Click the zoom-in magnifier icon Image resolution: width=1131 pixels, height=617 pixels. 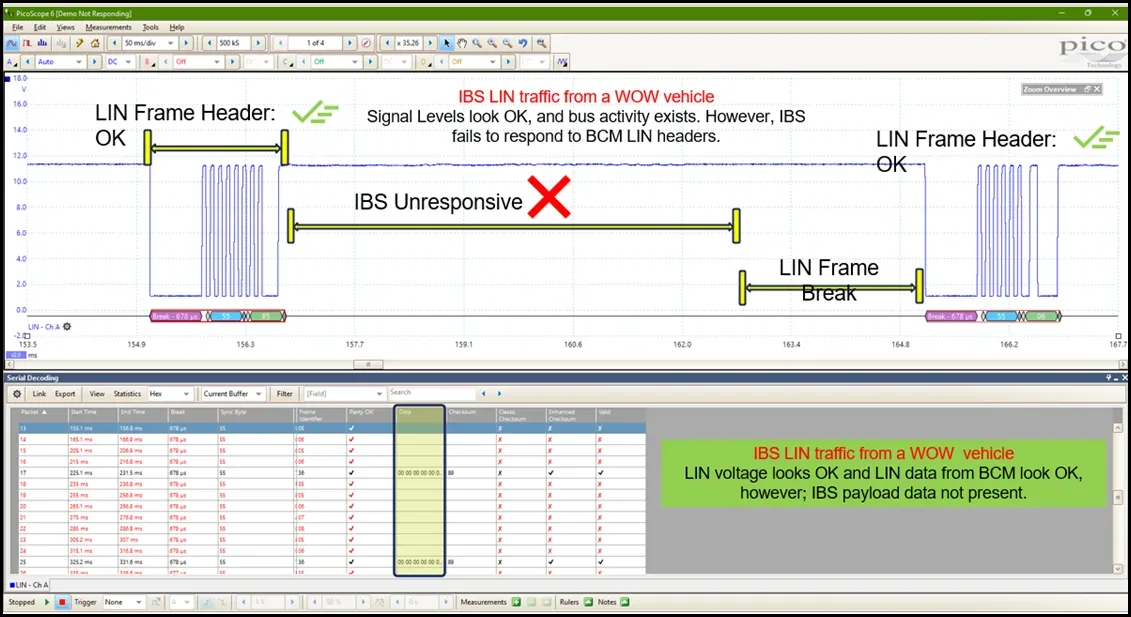point(492,43)
